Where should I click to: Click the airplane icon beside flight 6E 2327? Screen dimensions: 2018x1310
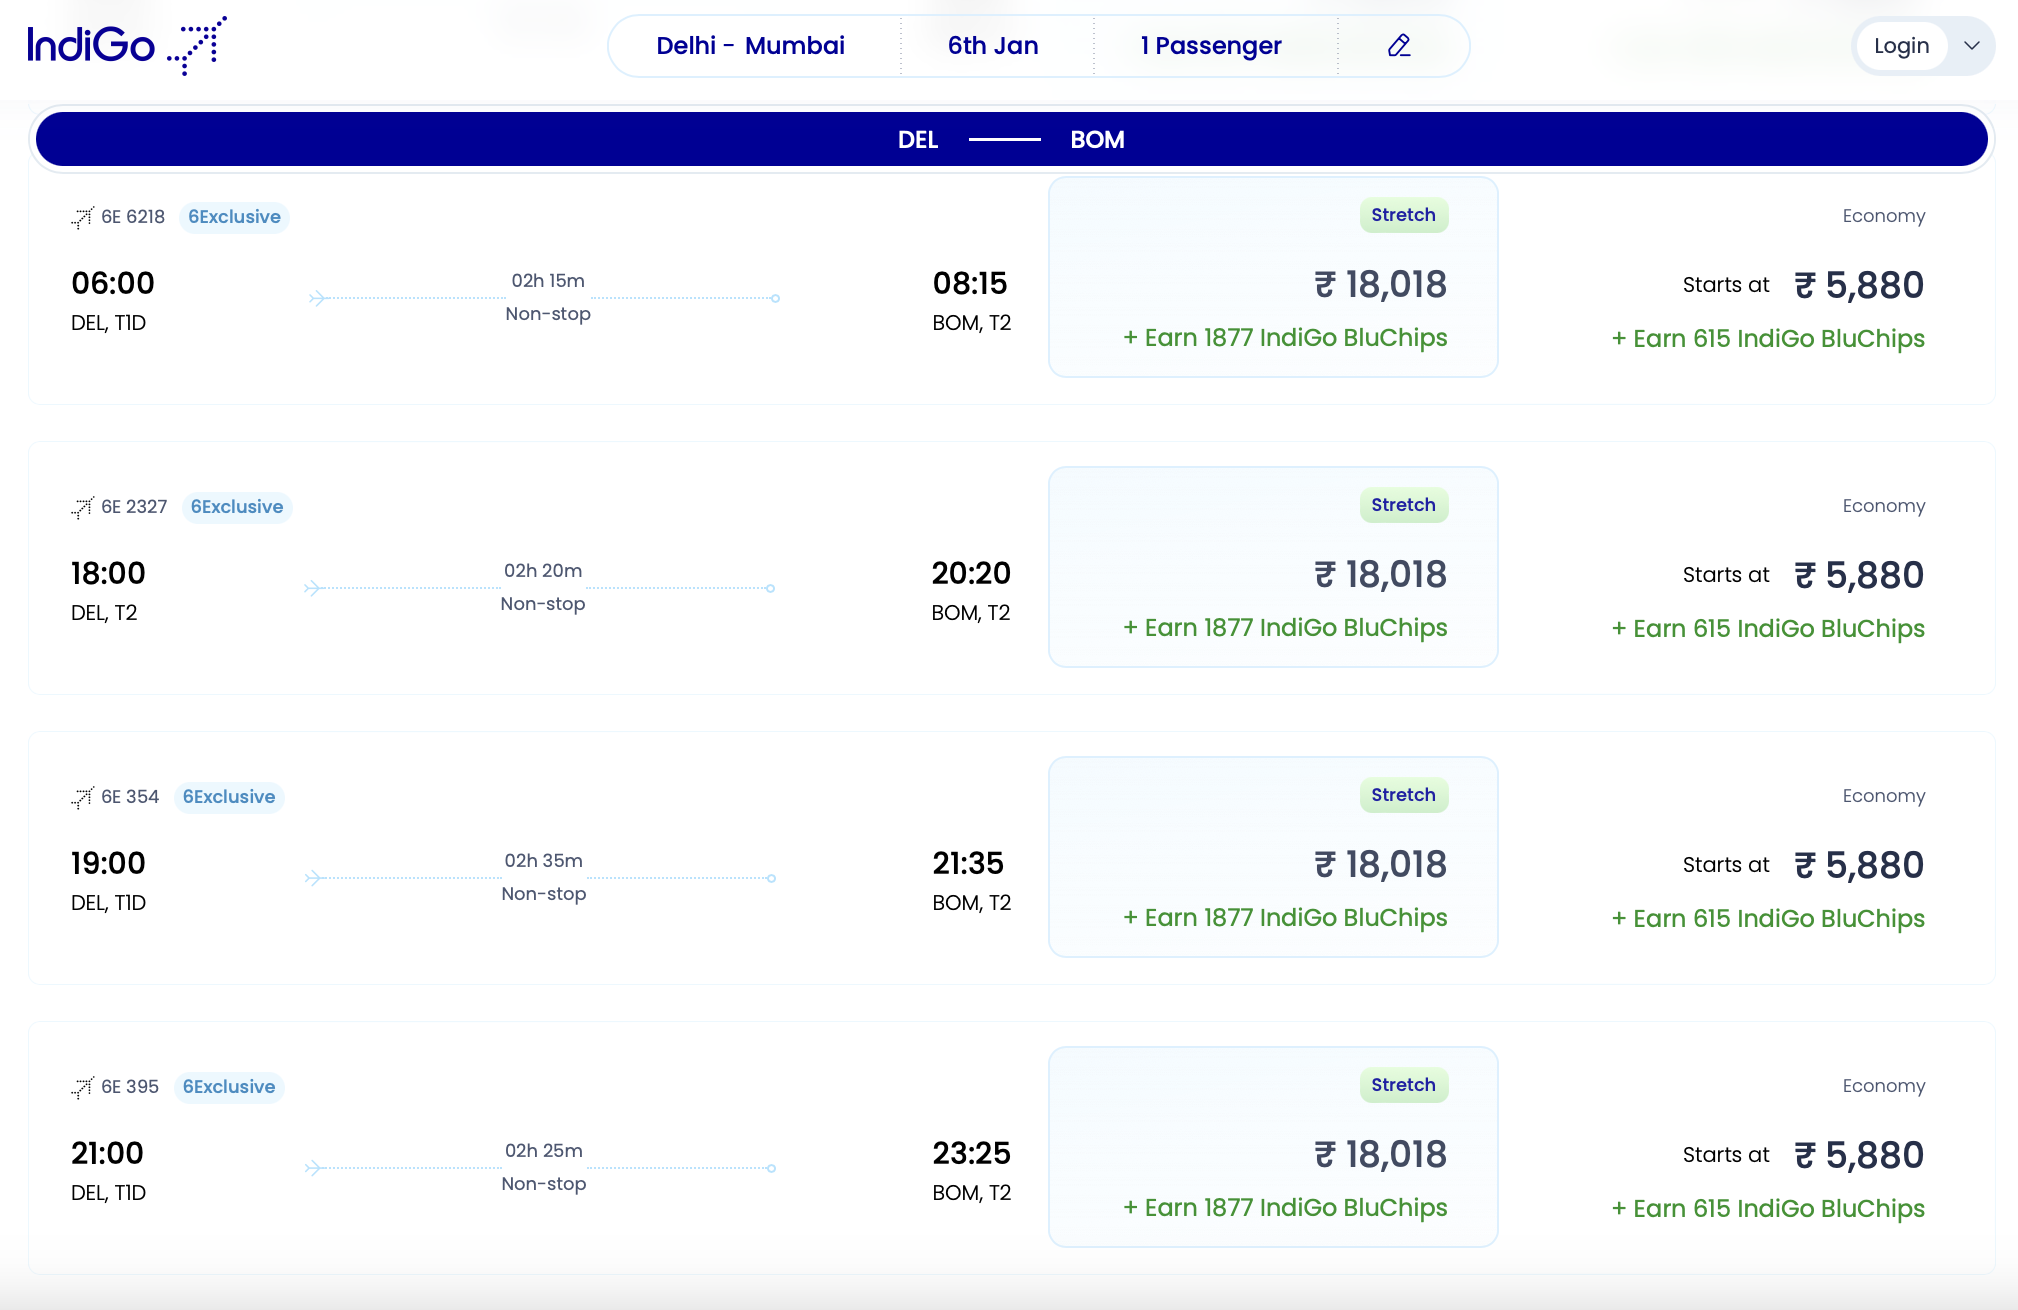click(x=81, y=507)
